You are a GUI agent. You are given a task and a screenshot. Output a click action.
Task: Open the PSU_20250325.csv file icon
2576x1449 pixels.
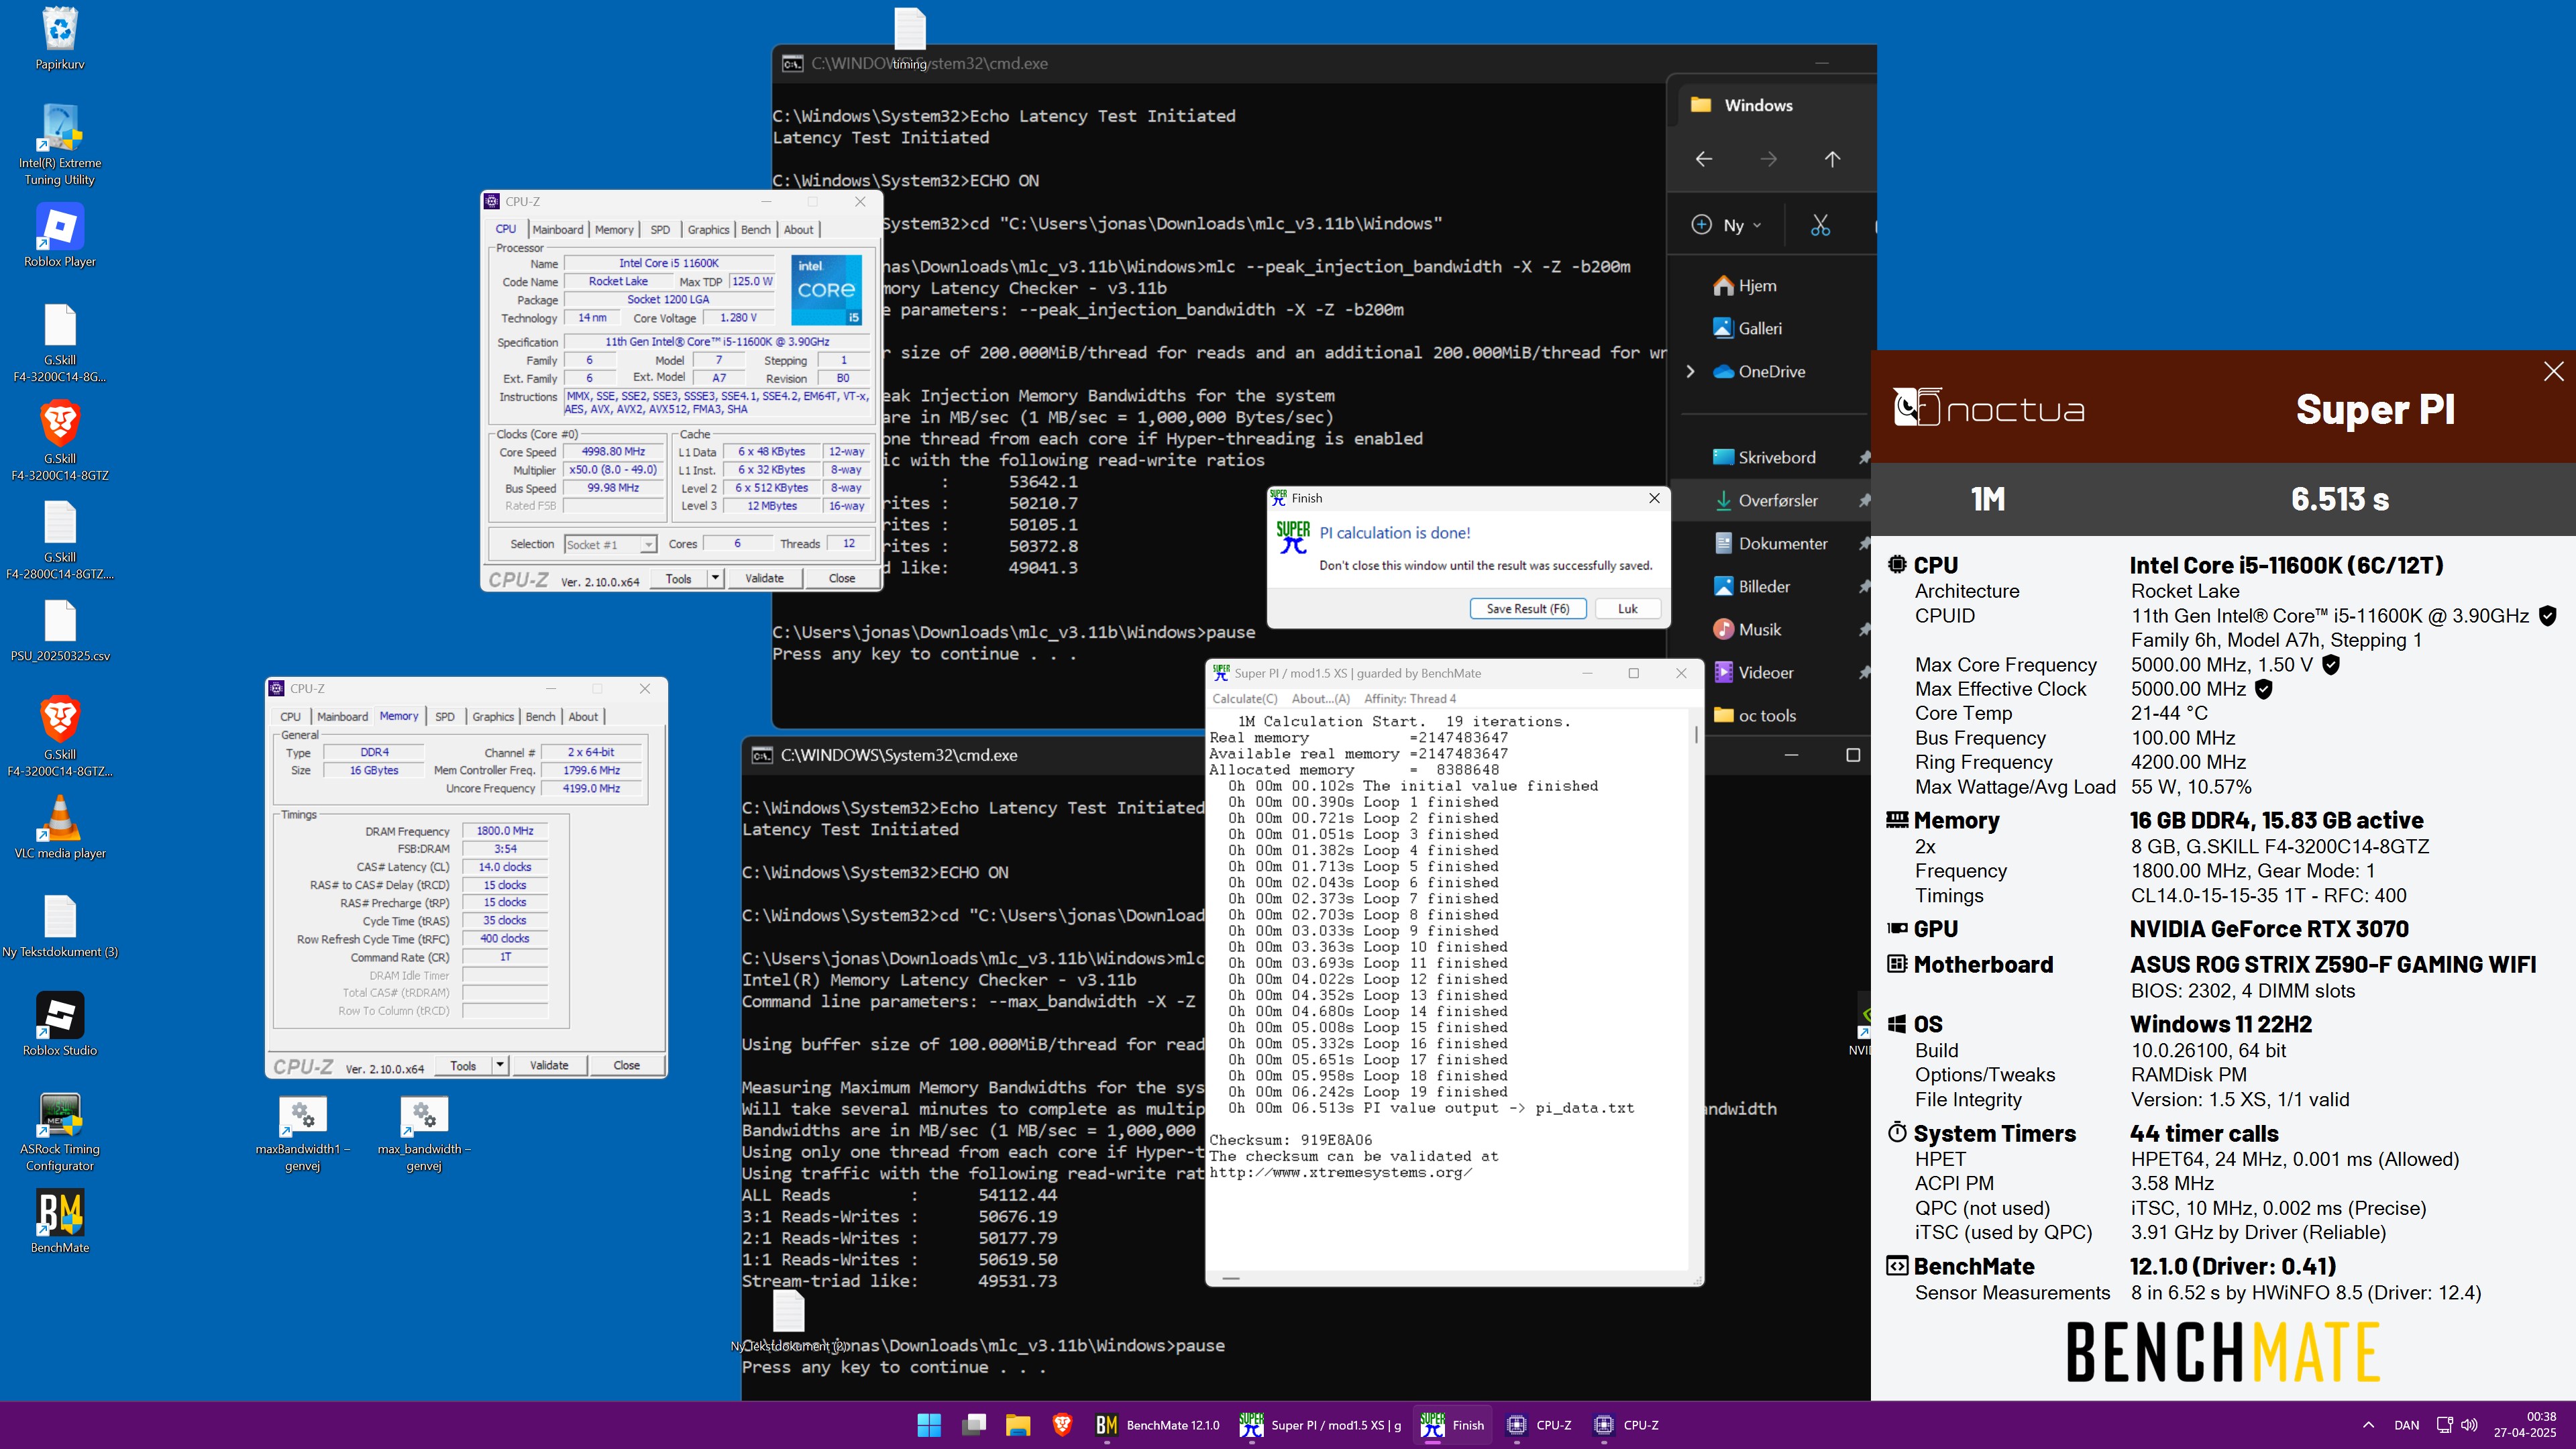point(60,631)
